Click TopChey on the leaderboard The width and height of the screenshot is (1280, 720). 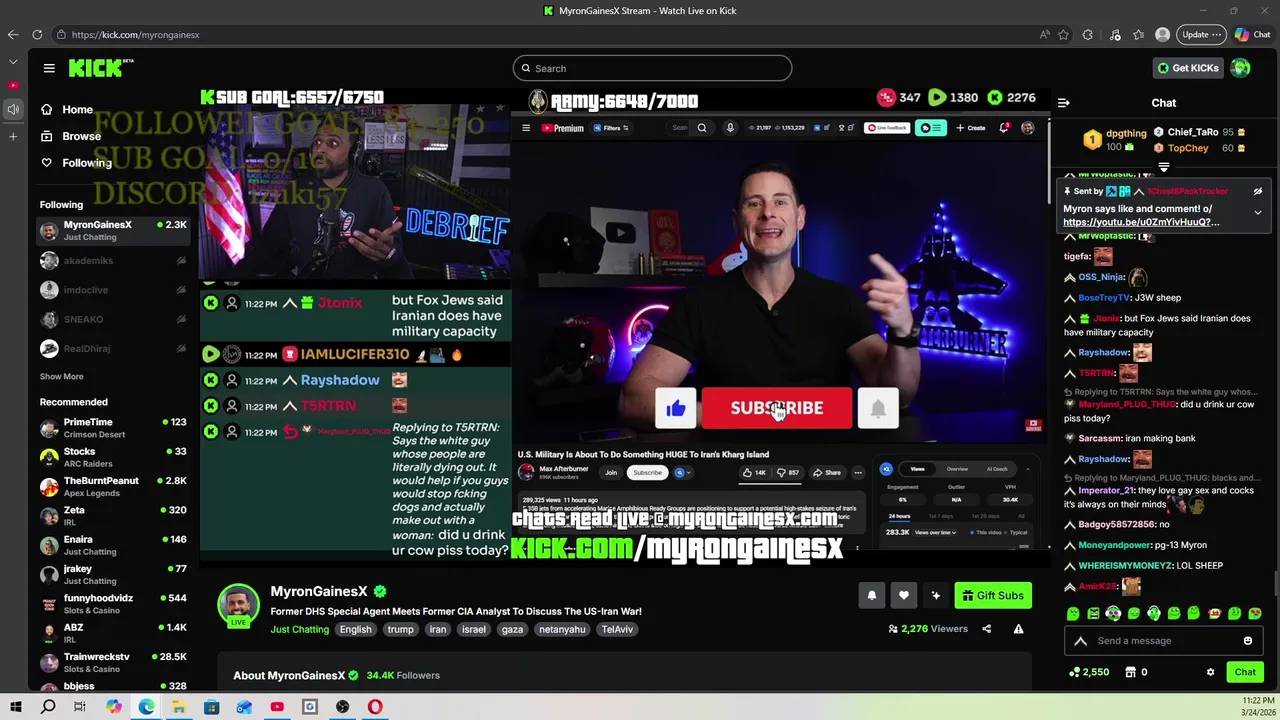(1188, 148)
